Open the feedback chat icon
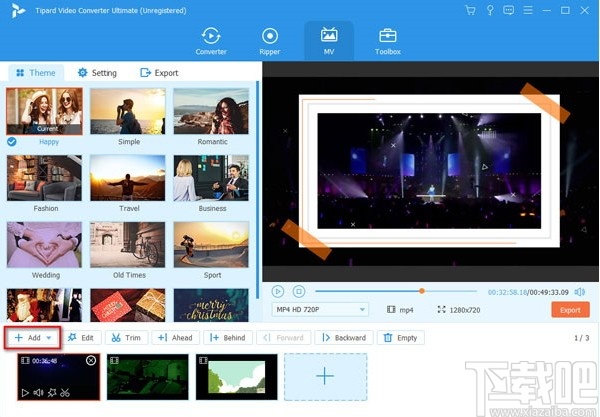The height and width of the screenshot is (417, 600). point(509,10)
